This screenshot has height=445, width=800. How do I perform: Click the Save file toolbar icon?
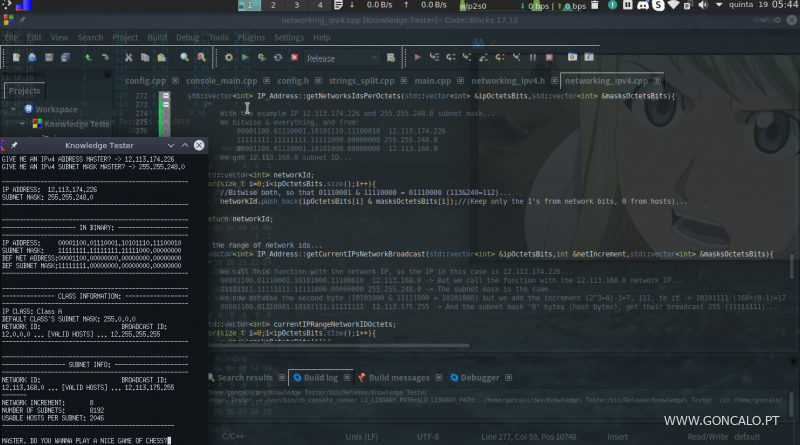(x=51, y=59)
